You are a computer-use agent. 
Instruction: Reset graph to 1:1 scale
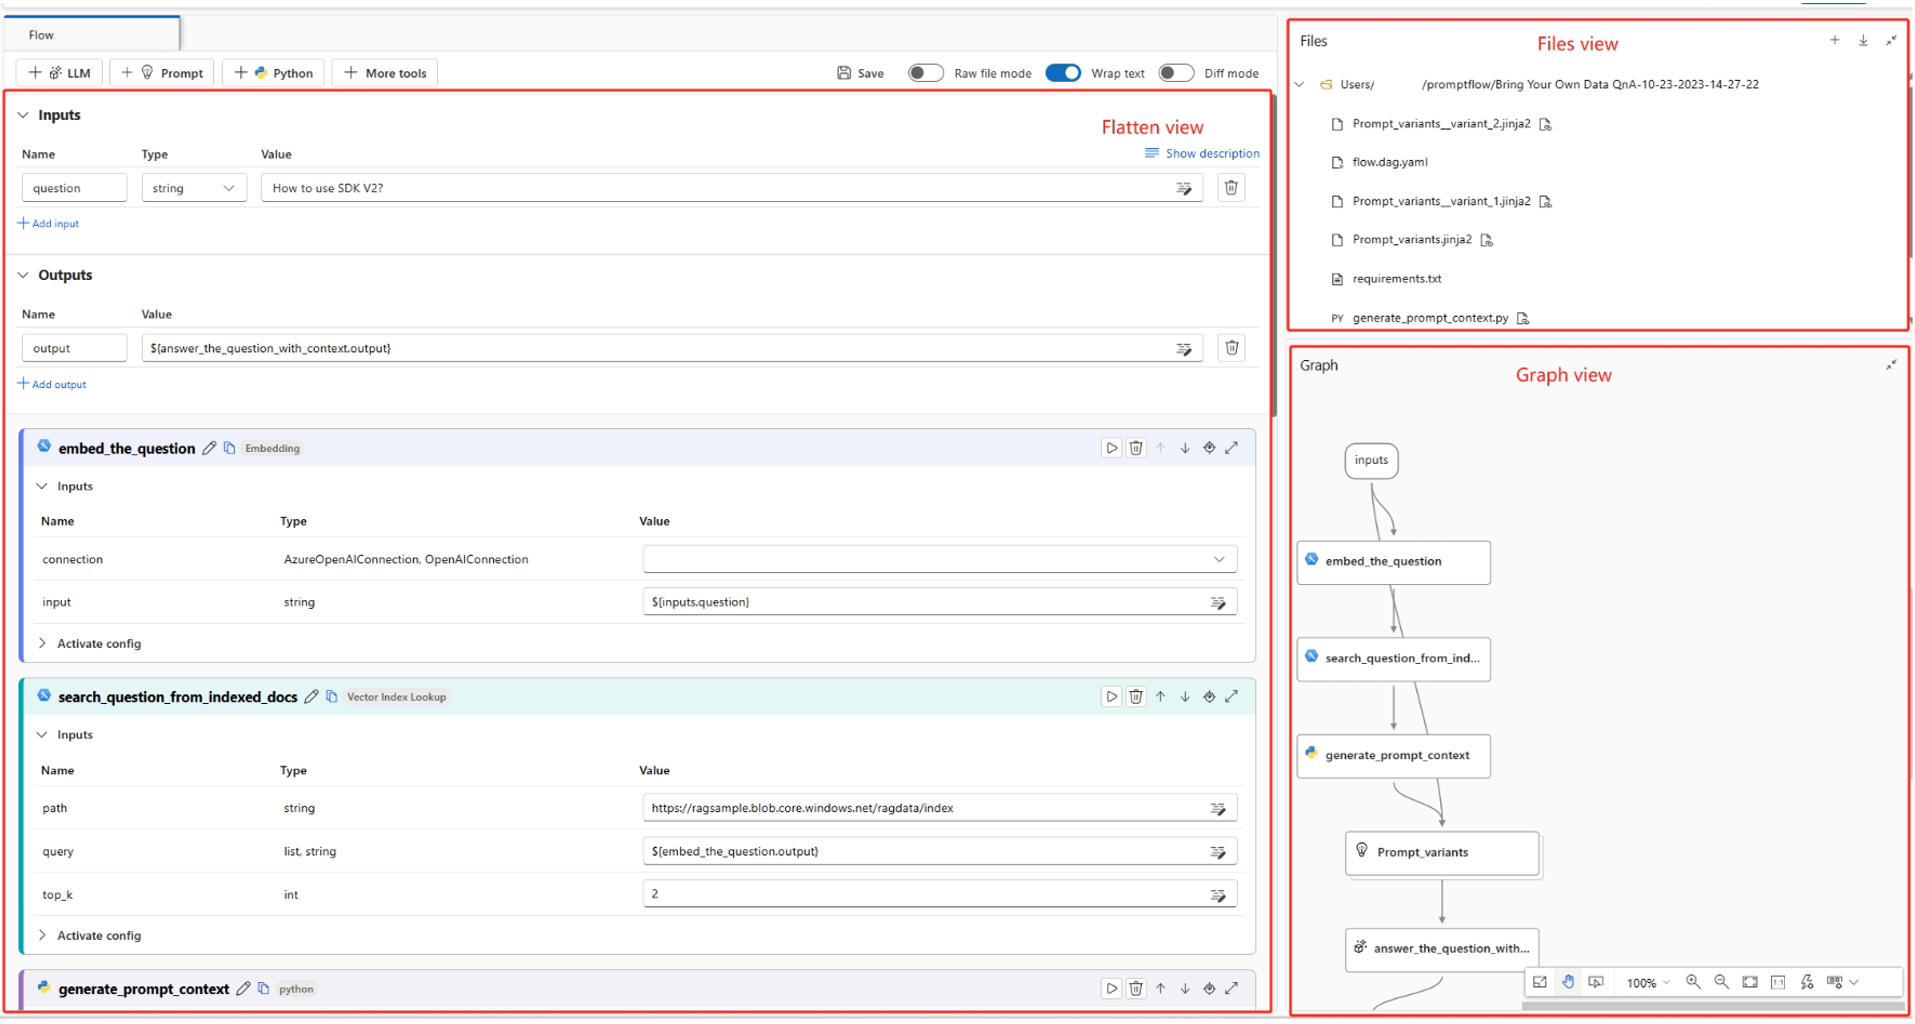[x=1778, y=983]
